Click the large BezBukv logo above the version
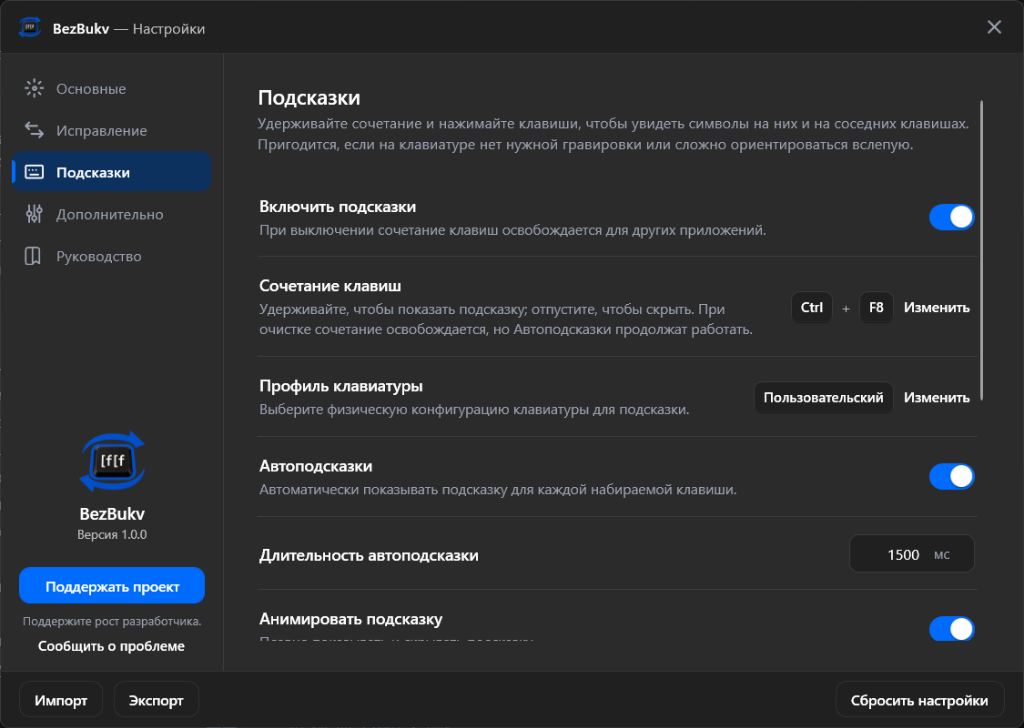The height and width of the screenshot is (728, 1024). pyautogui.click(x=112, y=462)
